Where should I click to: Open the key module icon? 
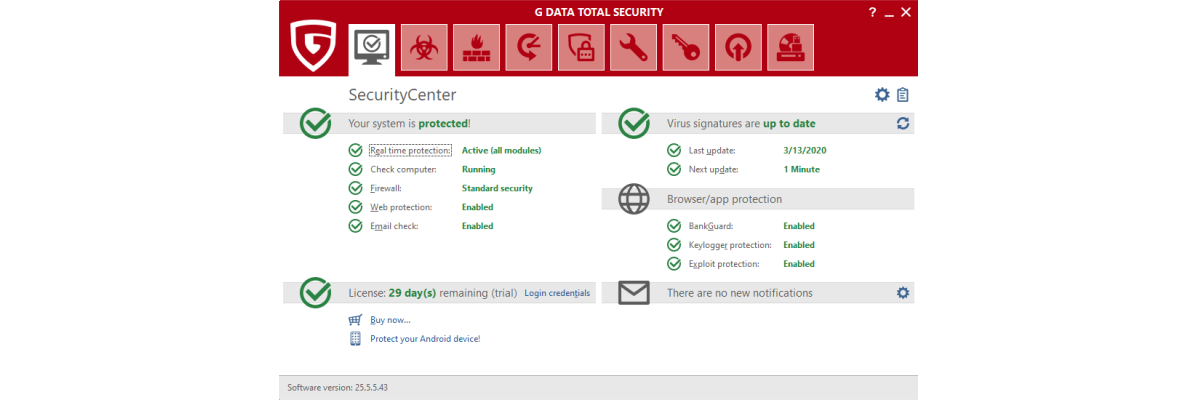click(x=686, y=47)
